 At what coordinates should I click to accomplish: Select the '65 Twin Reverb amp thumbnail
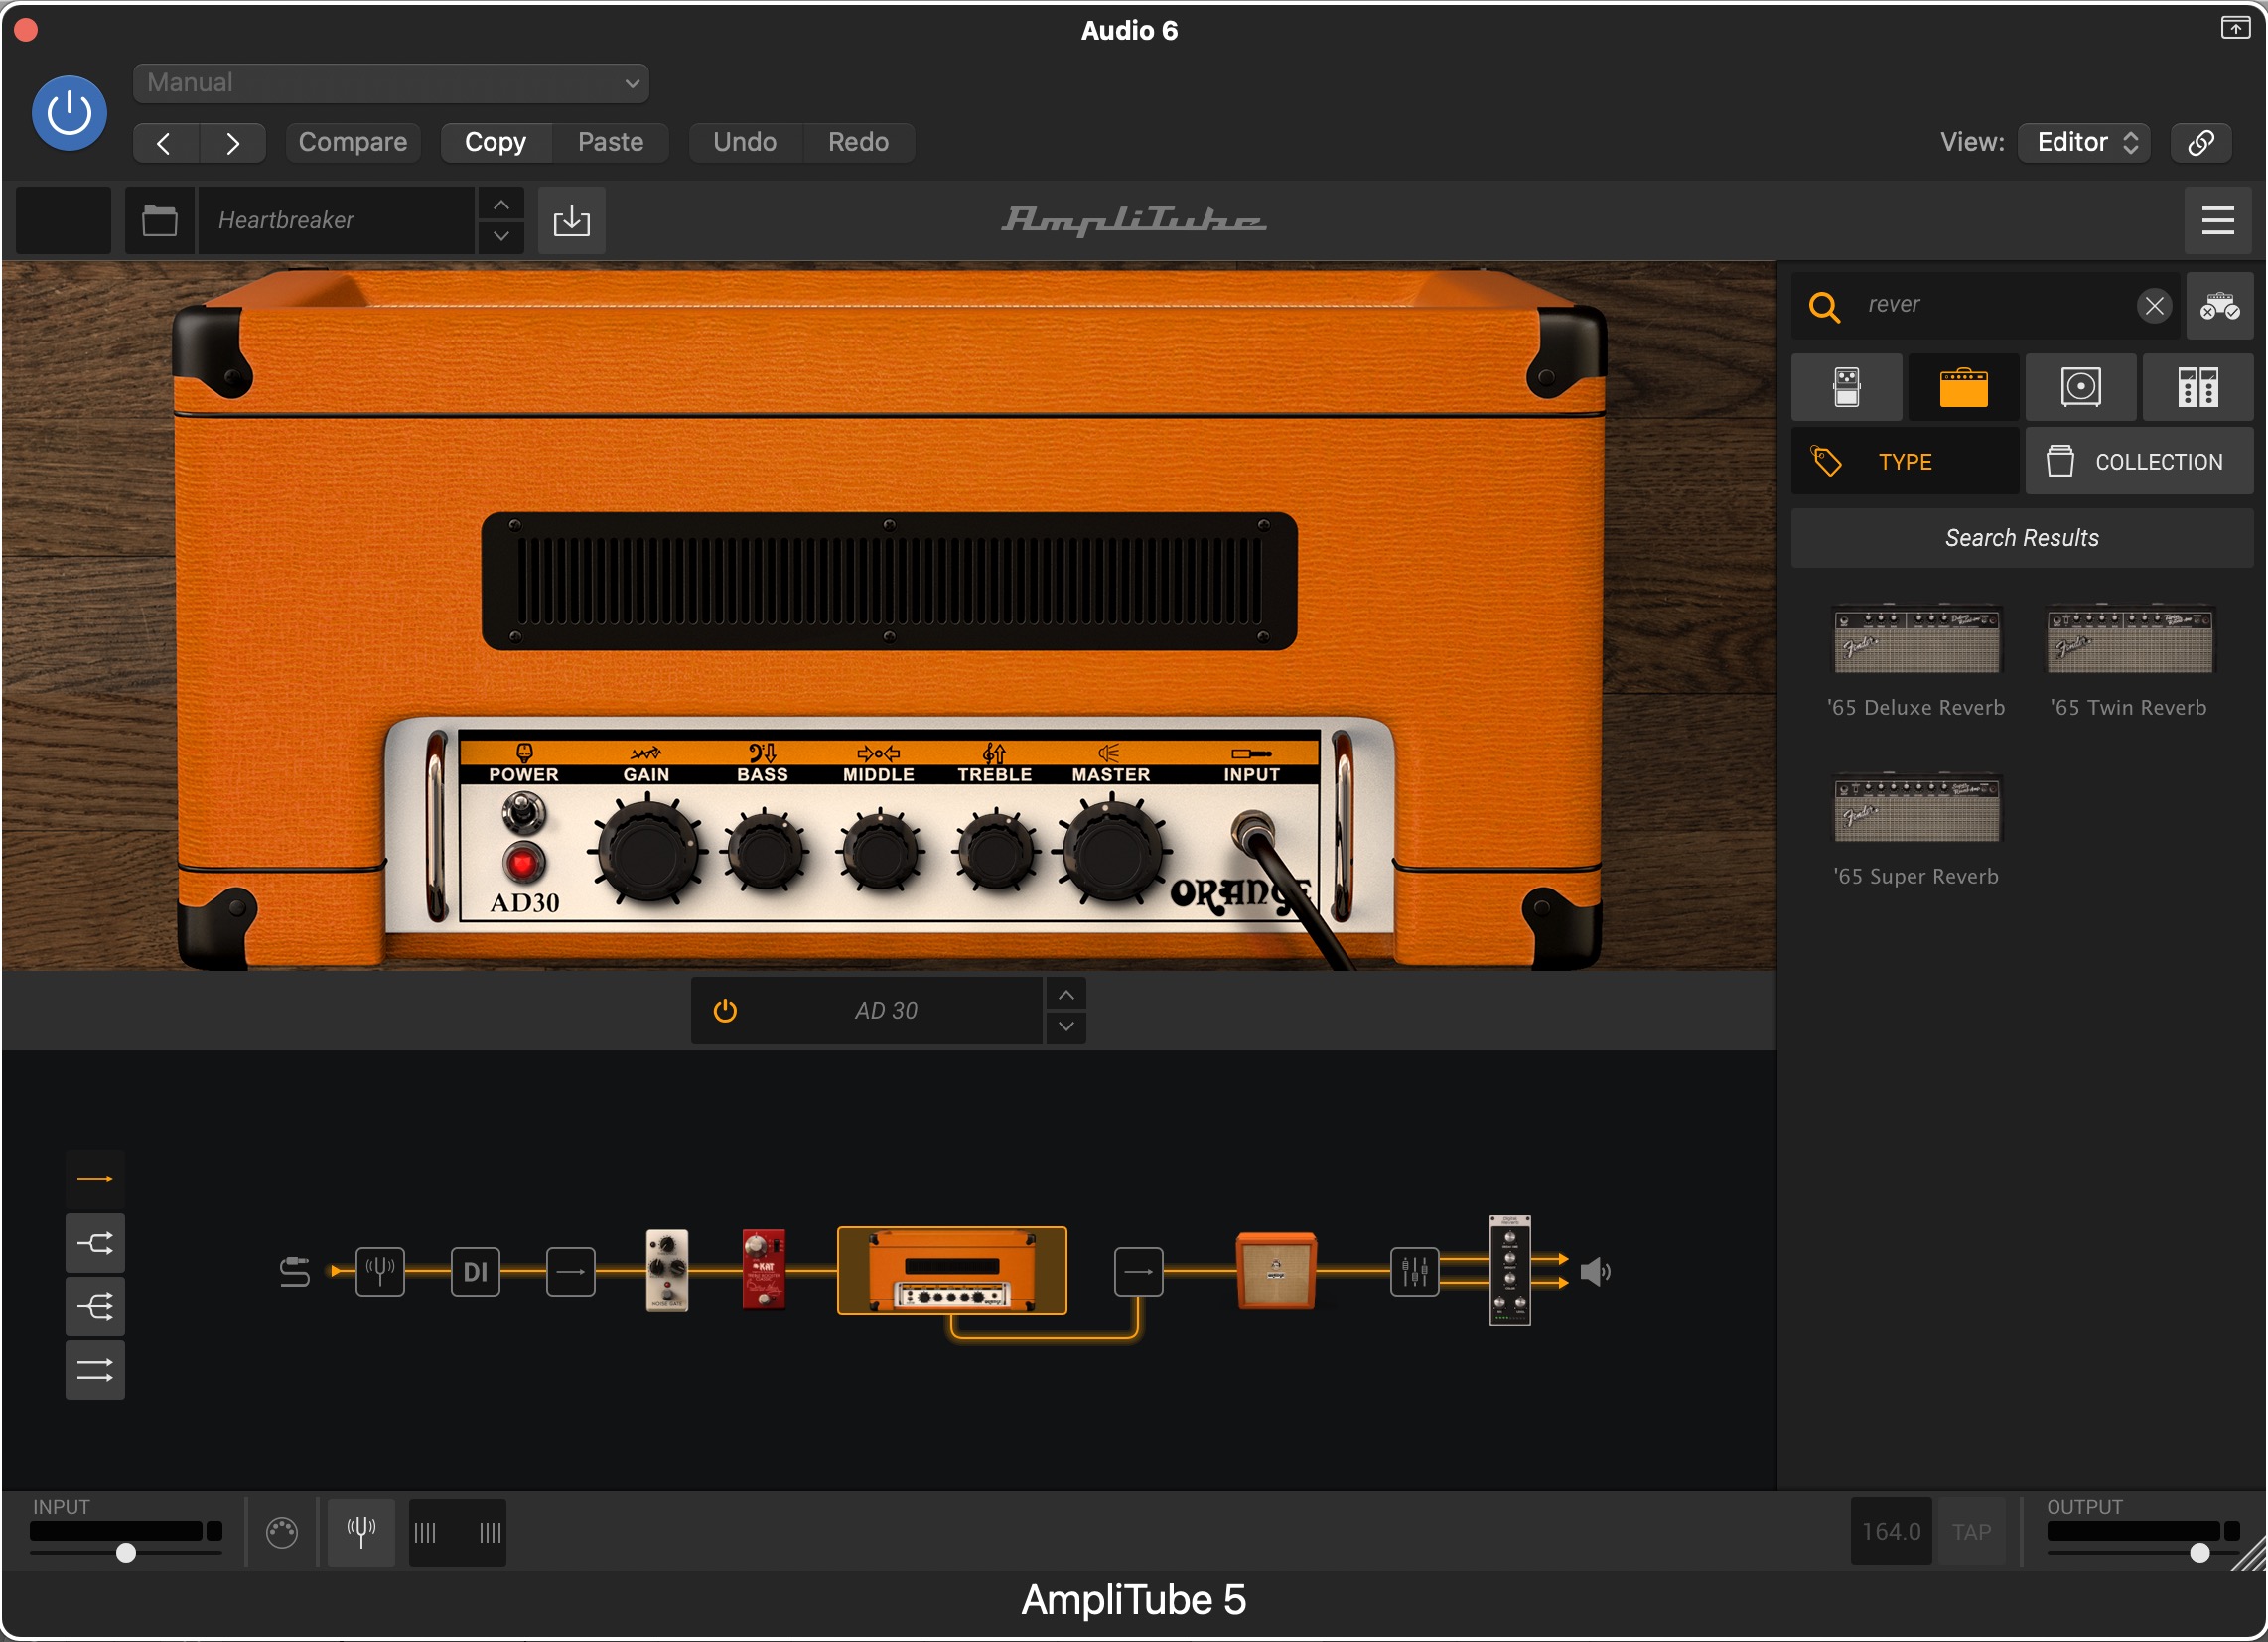2129,639
